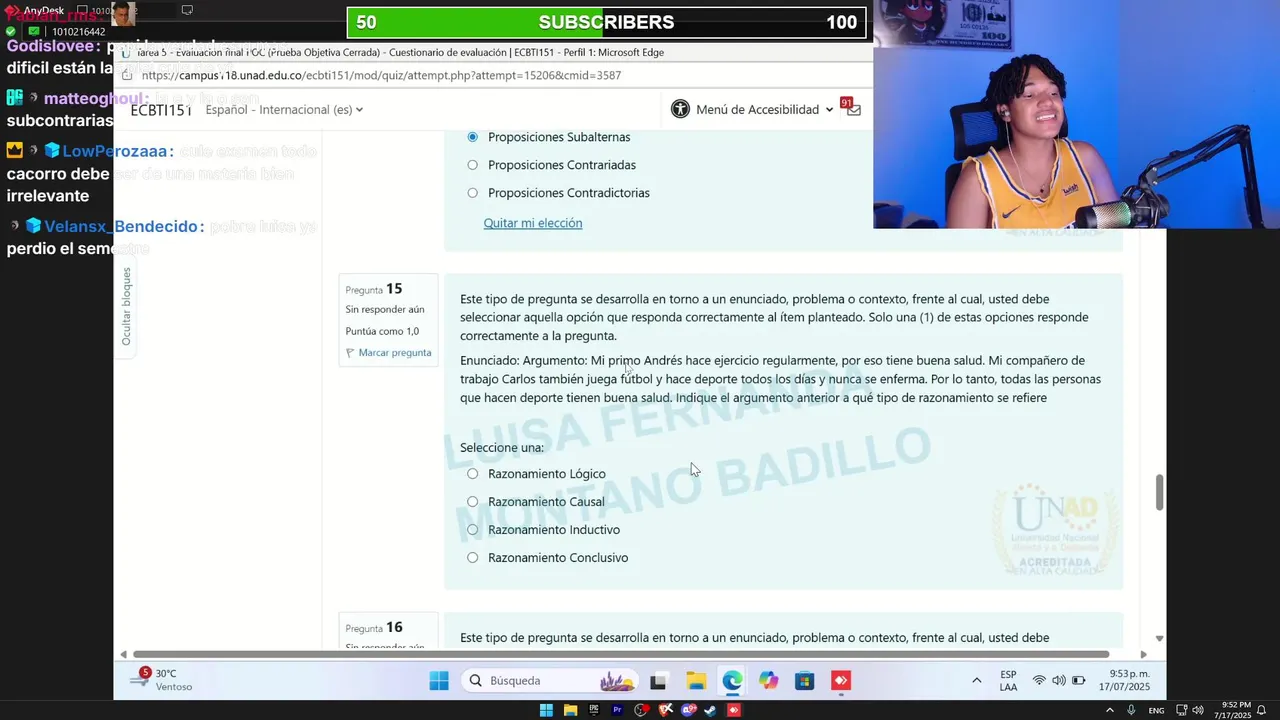Screen dimensions: 1280x720
Task: Click Pregunta 16 question number label
Action: point(374,628)
